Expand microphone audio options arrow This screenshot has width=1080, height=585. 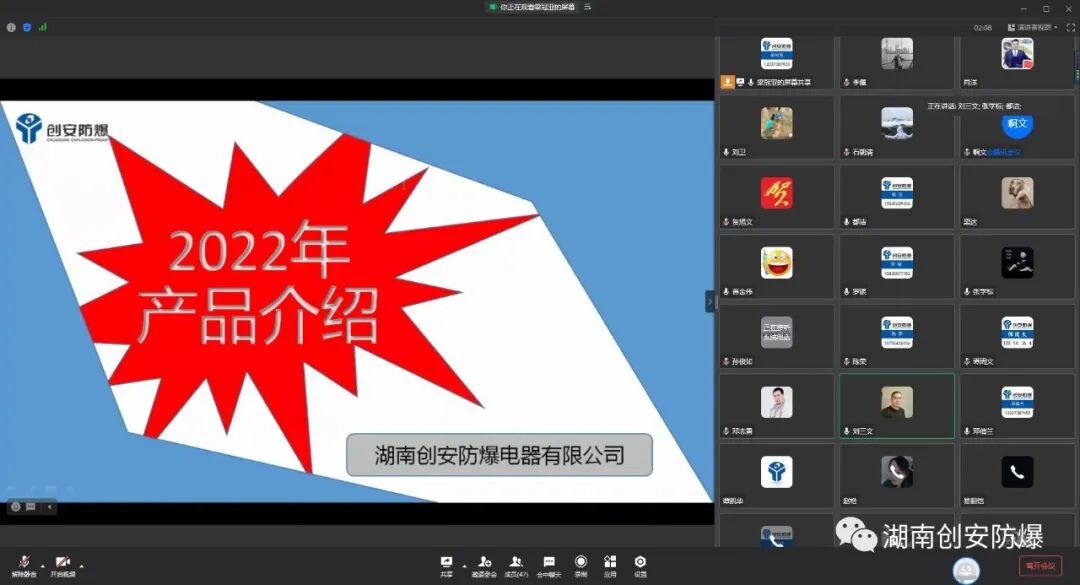43,566
